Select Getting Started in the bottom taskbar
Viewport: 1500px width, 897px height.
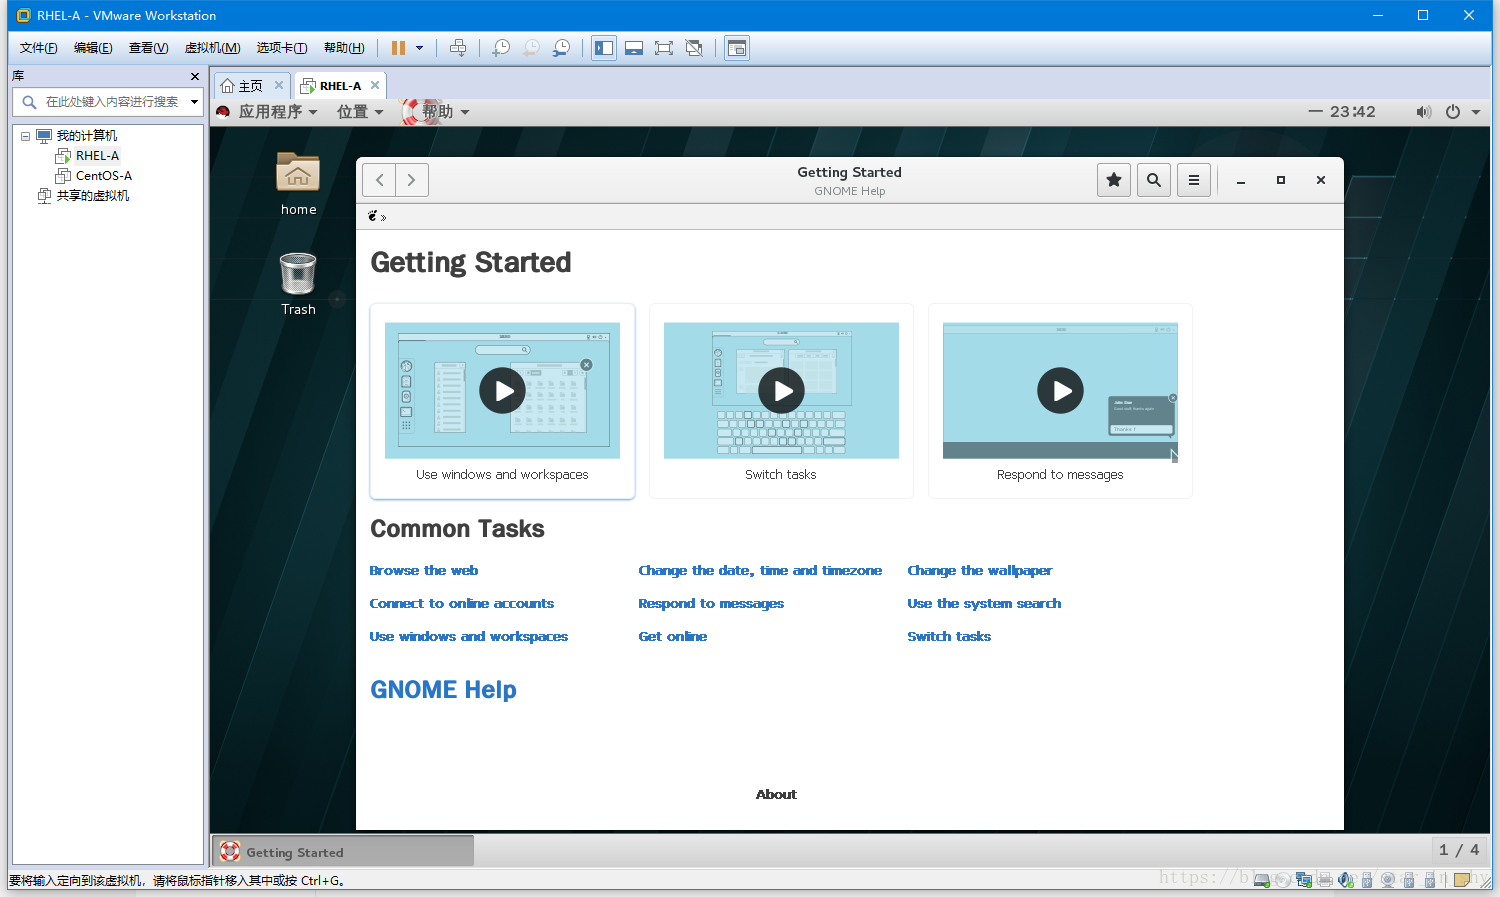point(343,852)
